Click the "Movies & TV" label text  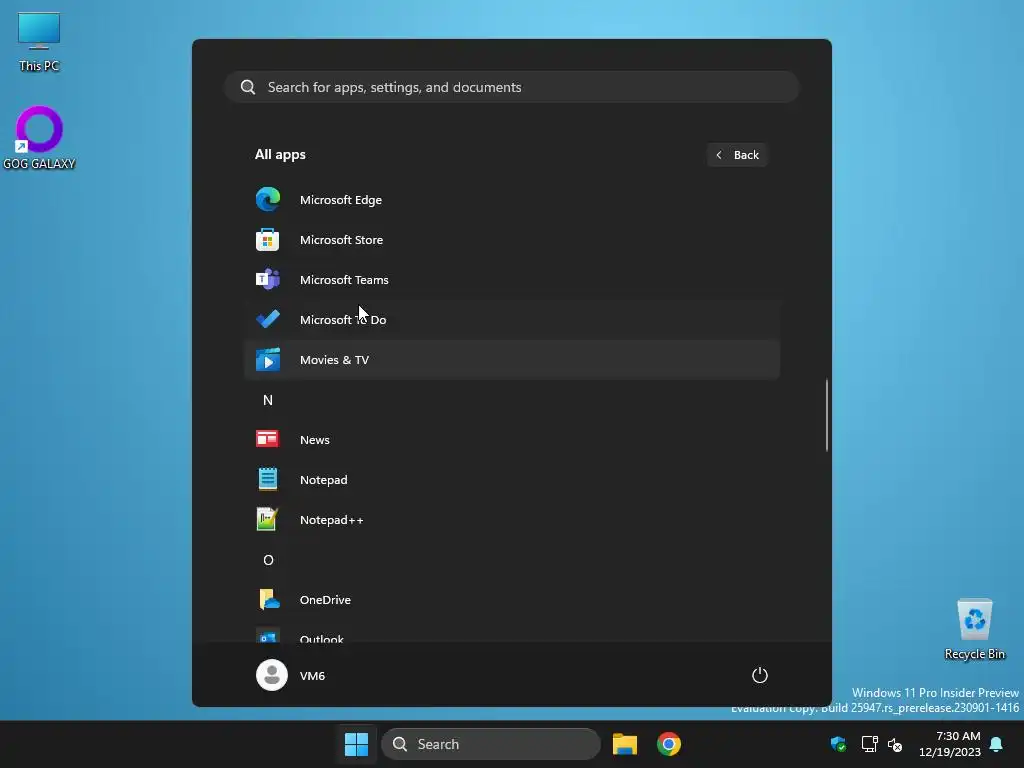334,360
